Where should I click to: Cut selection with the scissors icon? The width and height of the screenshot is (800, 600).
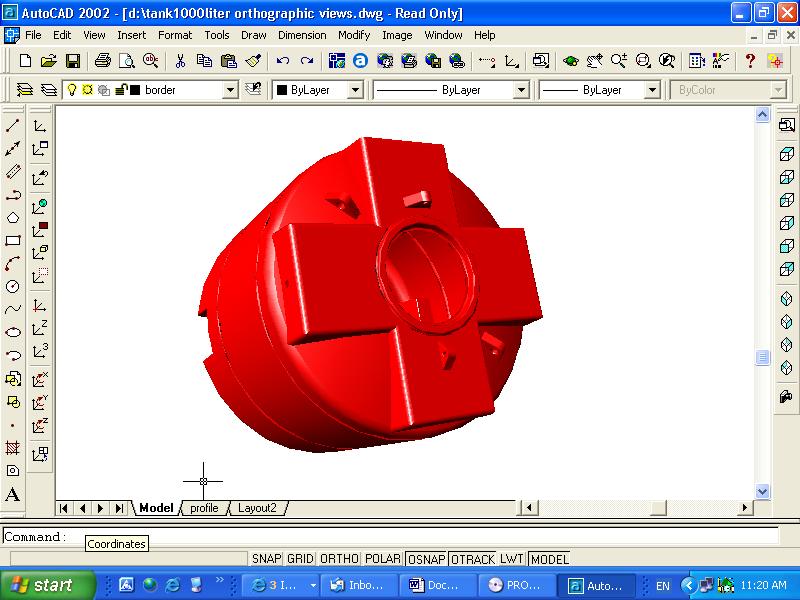[x=180, y=61]
